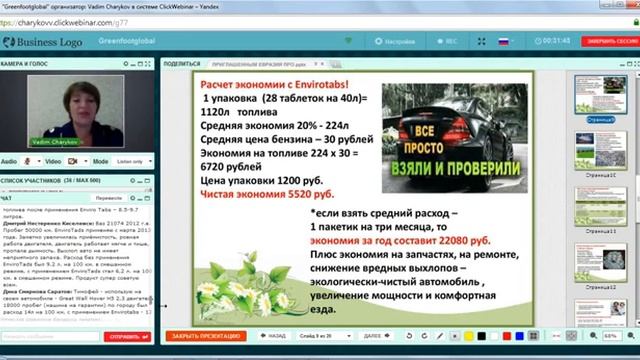The height and width of the screenshot is (360, 640).
Task: Select the line thickness tool
Action: point(556,336)
